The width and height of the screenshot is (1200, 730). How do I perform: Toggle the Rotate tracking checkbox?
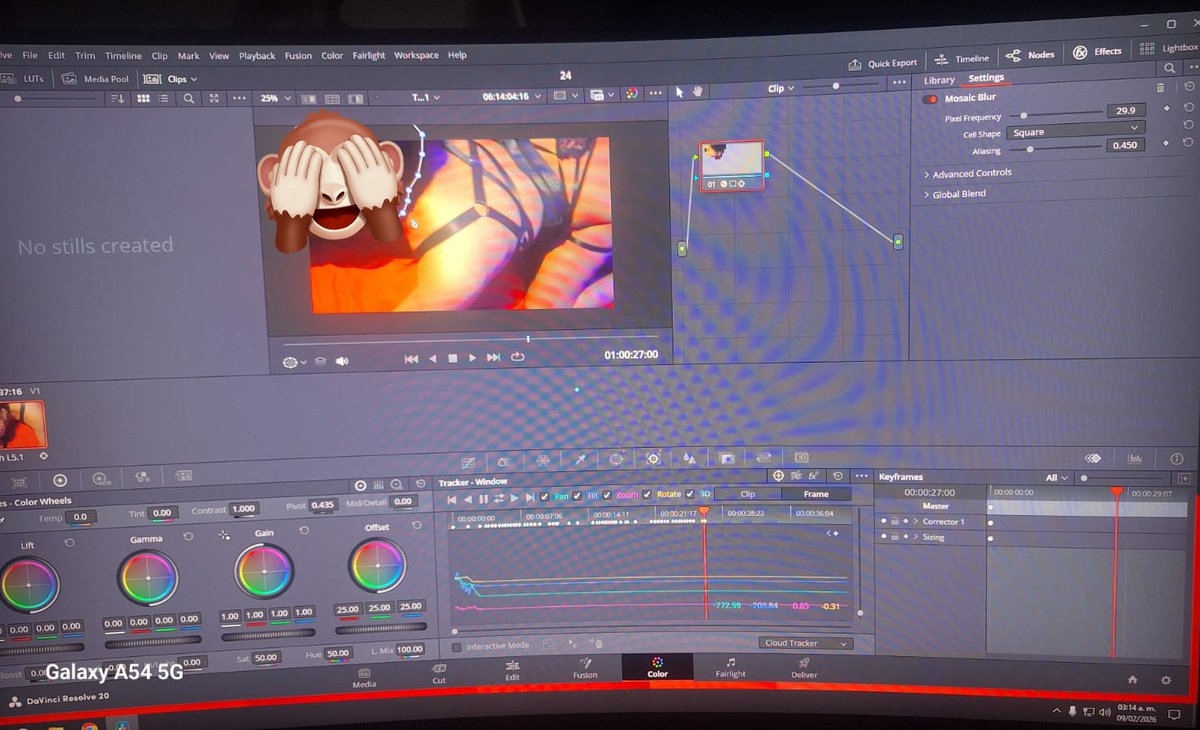tap(647, 495)
